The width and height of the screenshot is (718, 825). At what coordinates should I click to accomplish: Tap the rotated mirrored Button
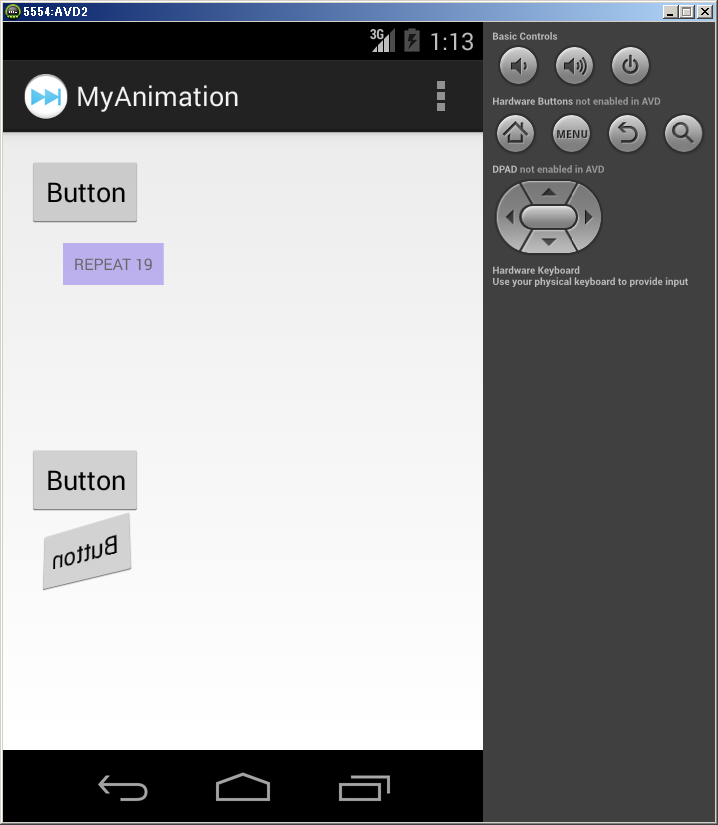click(x=87, y=551)
